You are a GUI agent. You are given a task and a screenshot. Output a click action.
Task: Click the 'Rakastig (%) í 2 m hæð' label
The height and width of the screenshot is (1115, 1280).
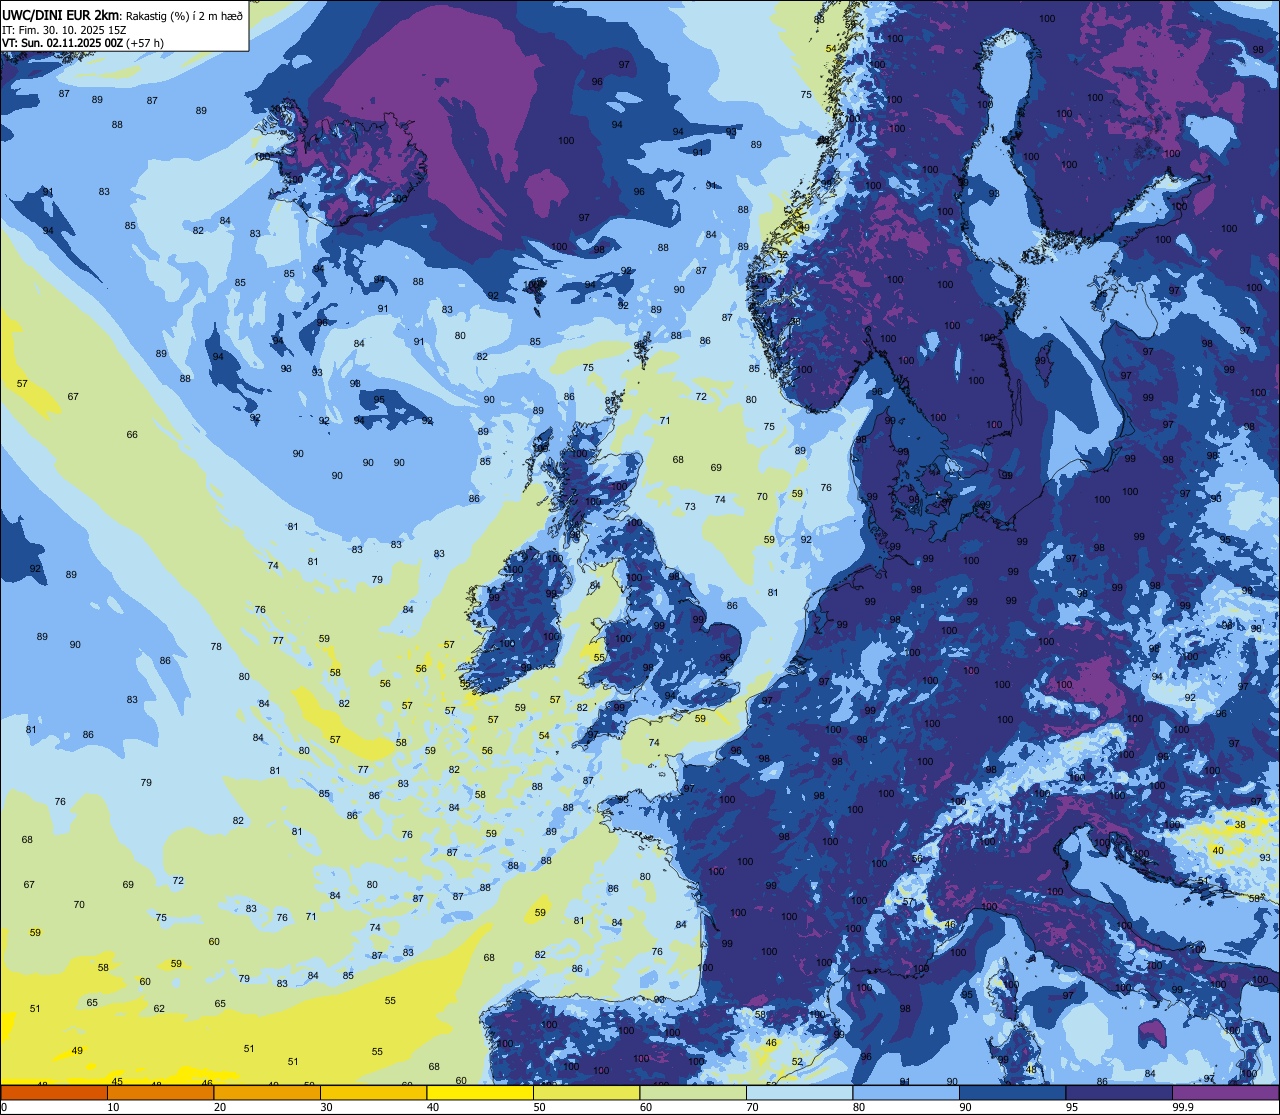tap(185, 15)
